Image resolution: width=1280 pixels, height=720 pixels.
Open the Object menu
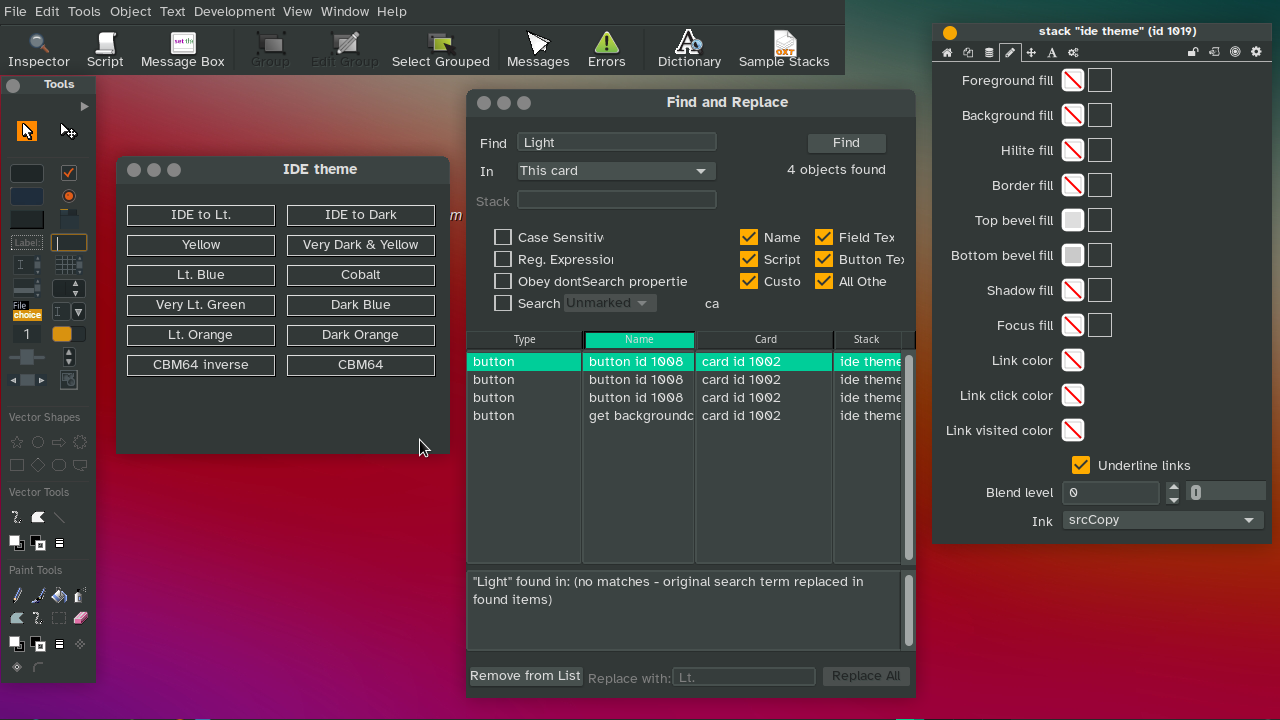click(x=130, y=11)
